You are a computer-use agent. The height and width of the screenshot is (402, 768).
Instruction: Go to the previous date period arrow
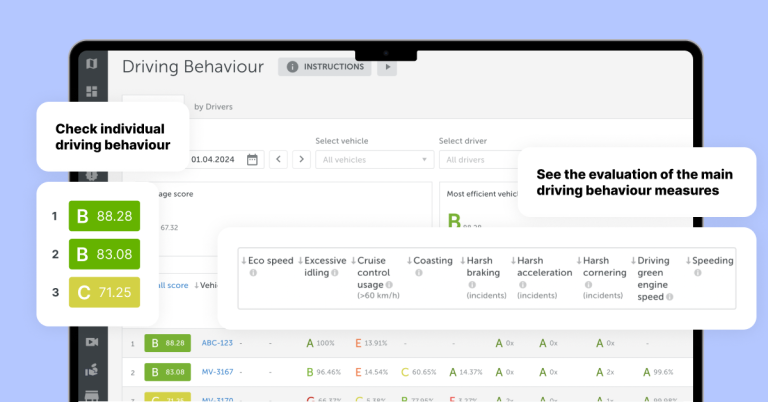coord(278,159)
